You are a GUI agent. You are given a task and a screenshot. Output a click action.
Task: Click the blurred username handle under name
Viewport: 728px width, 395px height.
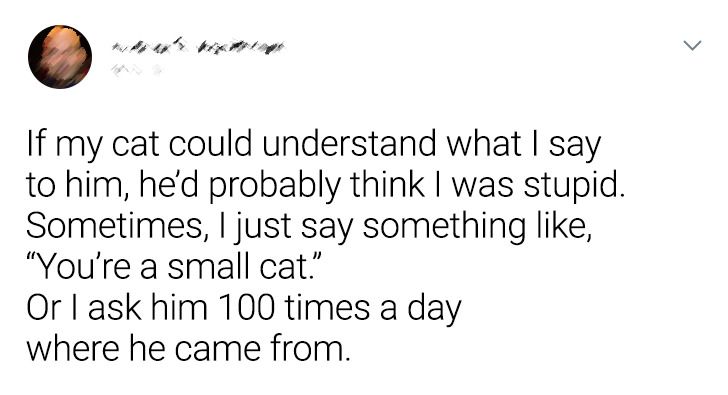tap(136, 70)
